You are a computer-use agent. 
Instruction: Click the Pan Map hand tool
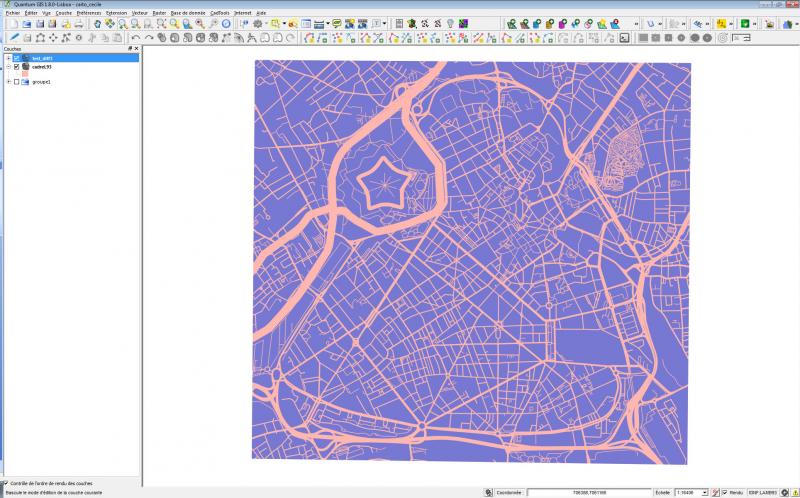[x=97, y=23]
